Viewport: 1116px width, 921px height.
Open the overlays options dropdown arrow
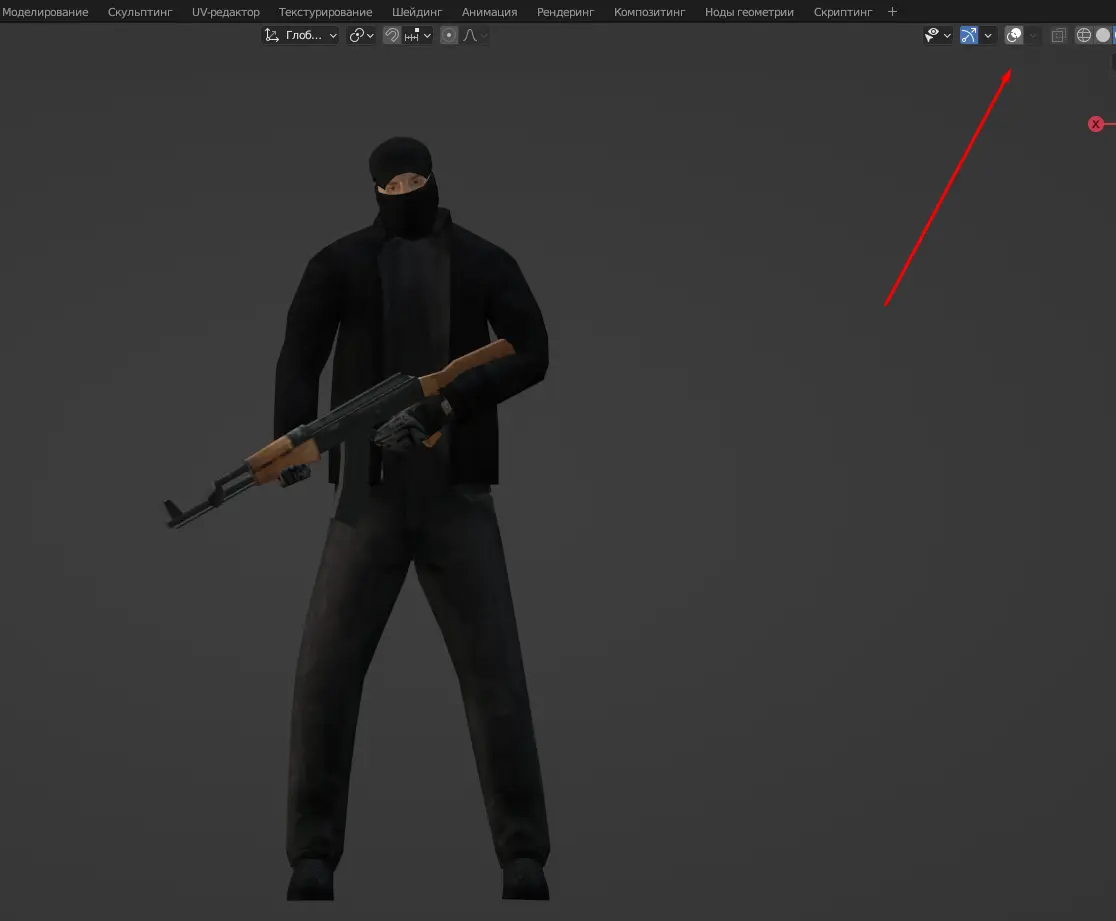click(x=1033, y=35)
